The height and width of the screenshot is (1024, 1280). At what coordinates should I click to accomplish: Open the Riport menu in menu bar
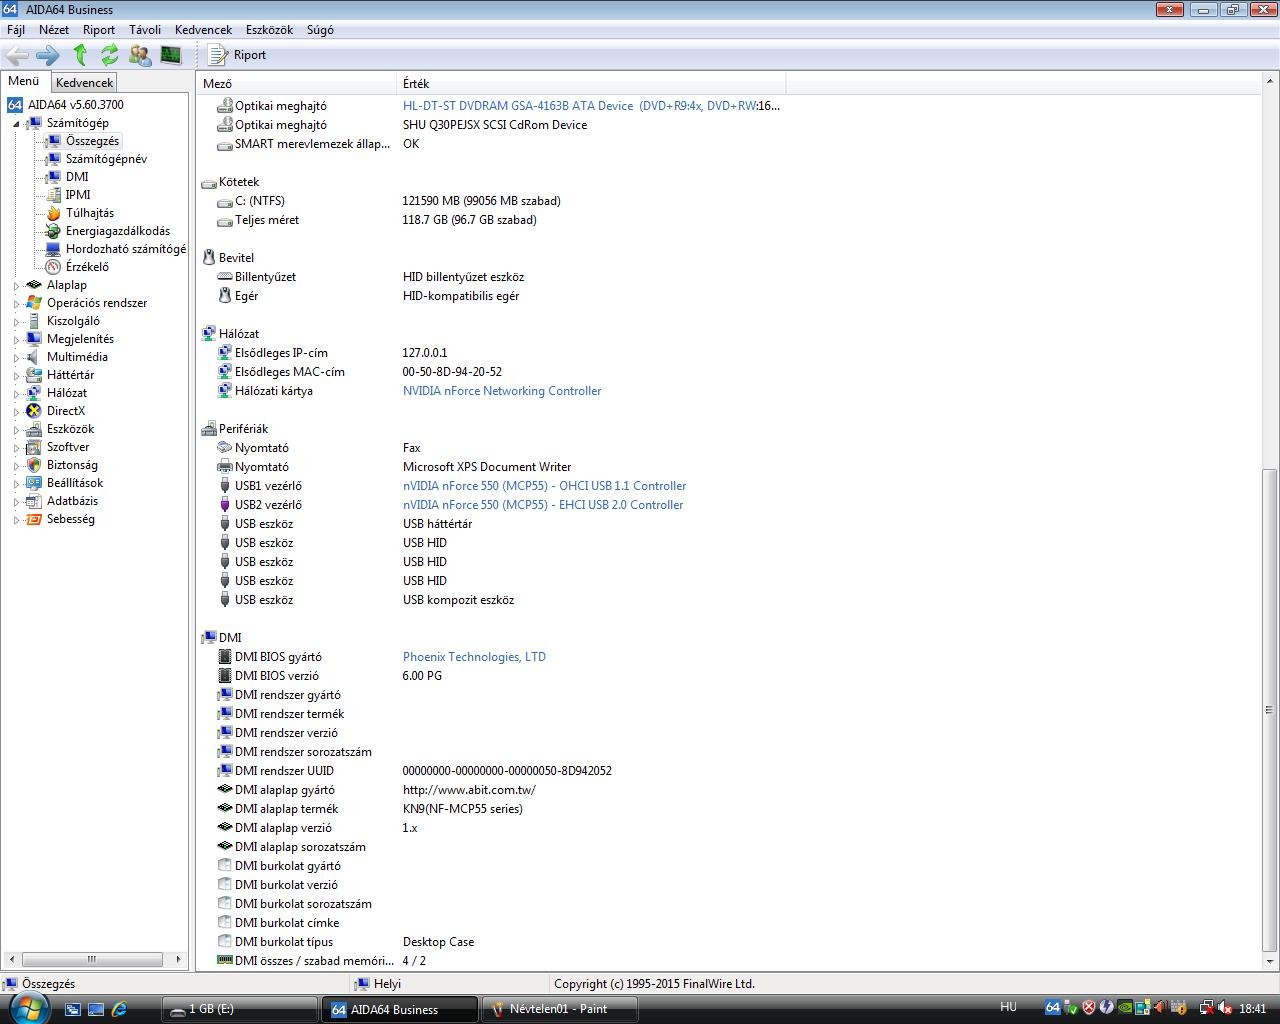(99, 30)
